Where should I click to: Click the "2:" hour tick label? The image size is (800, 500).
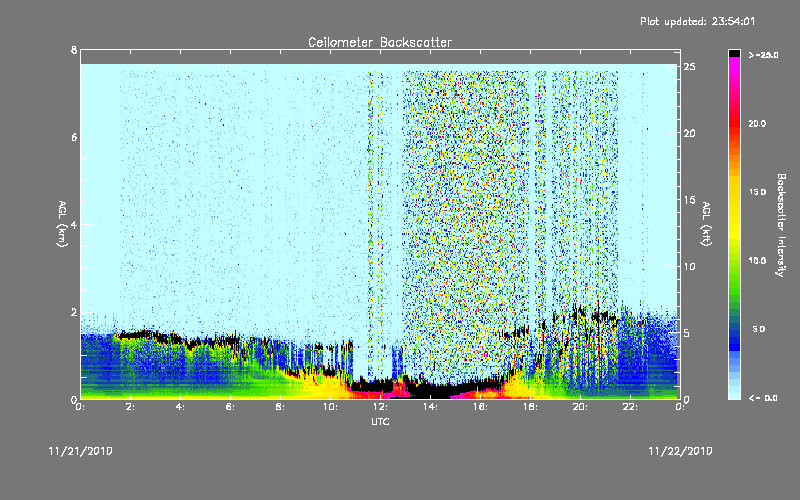pyautogui.click(x=131, y=407)
